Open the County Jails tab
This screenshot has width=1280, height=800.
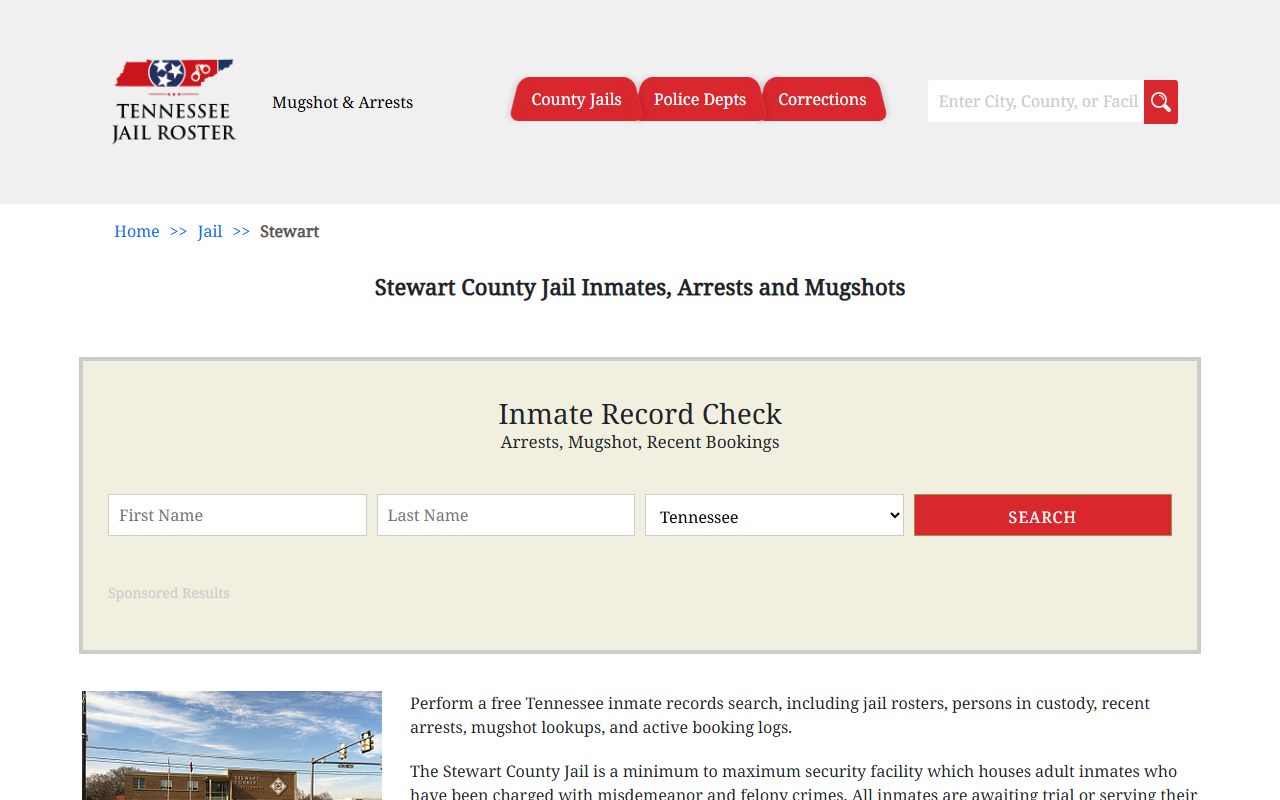pyautogui.click(x=576, y=99)
